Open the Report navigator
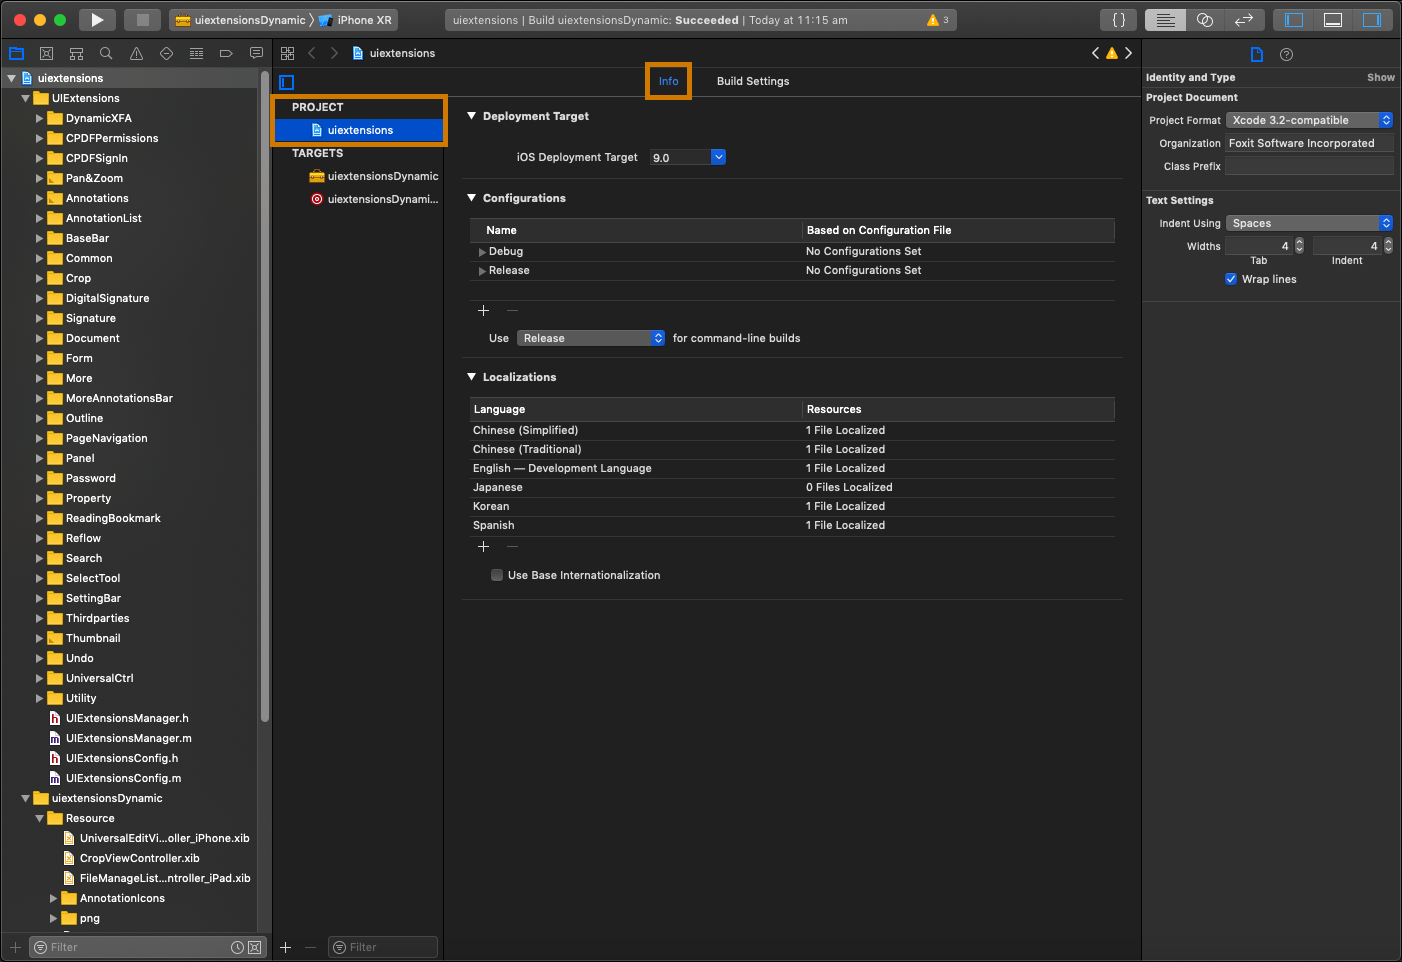Screen dimensions: 1402x962 (x=256, y=53)
